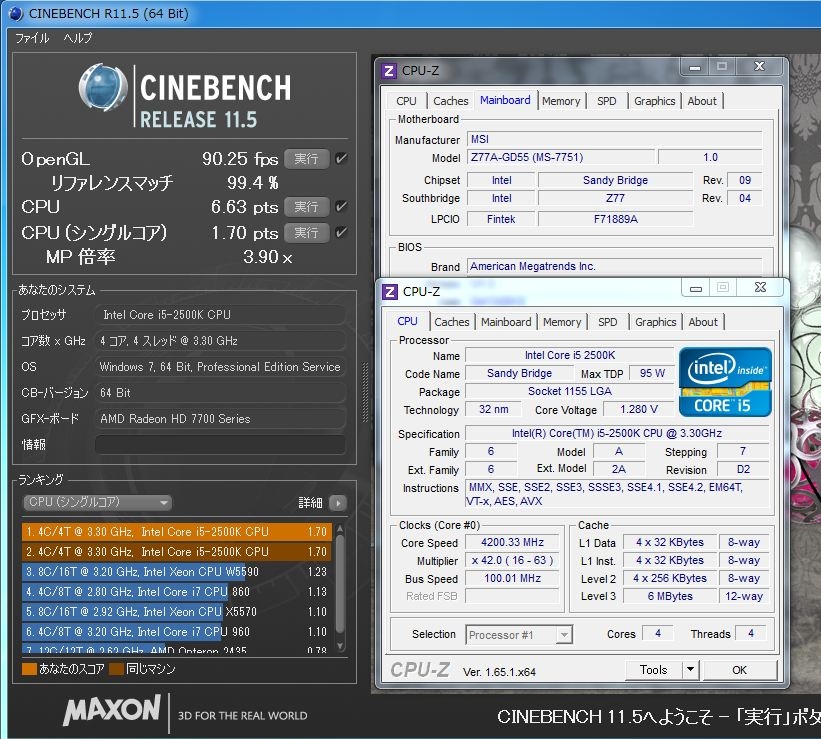The height and width of the screenshot is (739, 821).
Task: Run the CPU benchmark with 実行 button
Action: (x=306, y=206)
